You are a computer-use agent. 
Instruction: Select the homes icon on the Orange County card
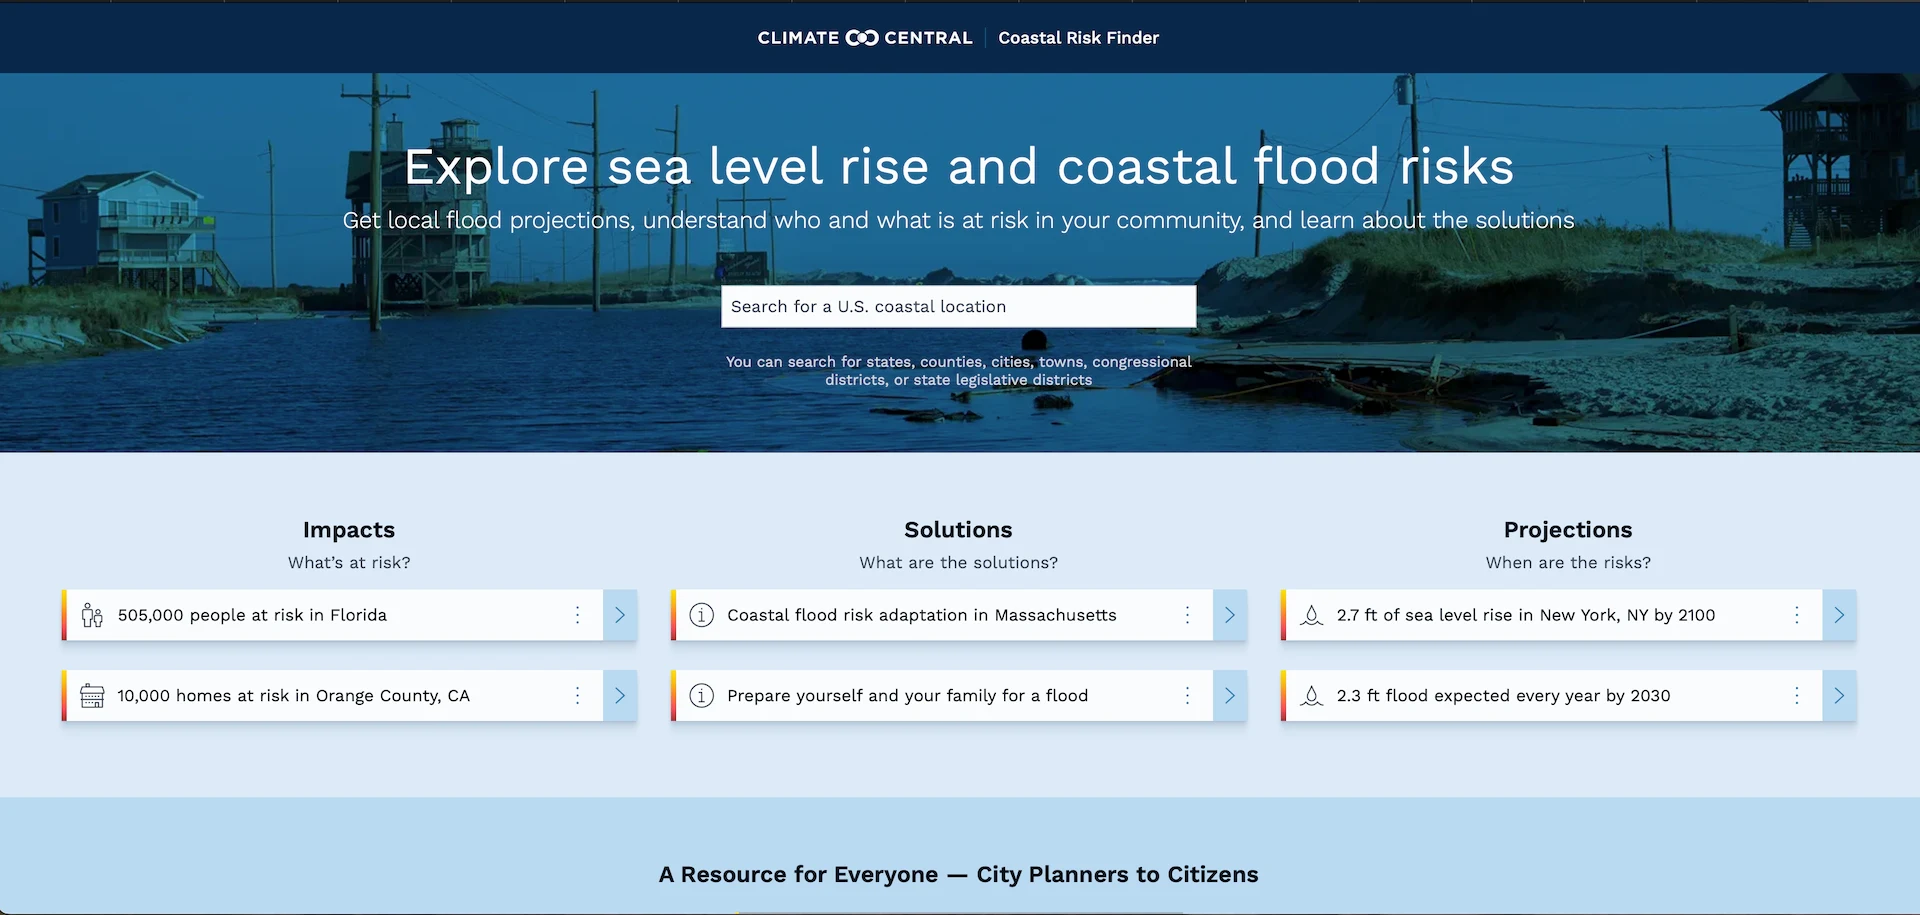[x=91, y=695]
